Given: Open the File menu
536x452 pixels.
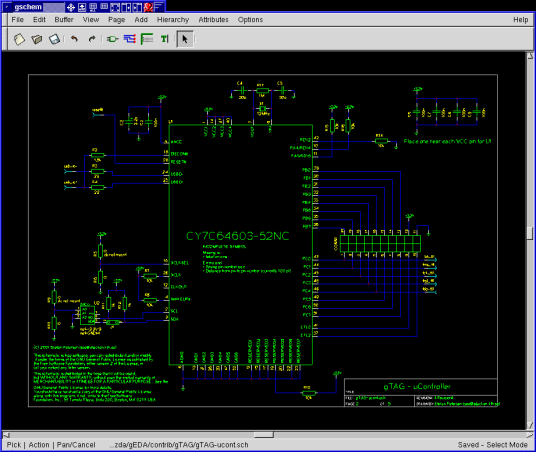Looking at the screenshot, I should click(x=17, y=19).
